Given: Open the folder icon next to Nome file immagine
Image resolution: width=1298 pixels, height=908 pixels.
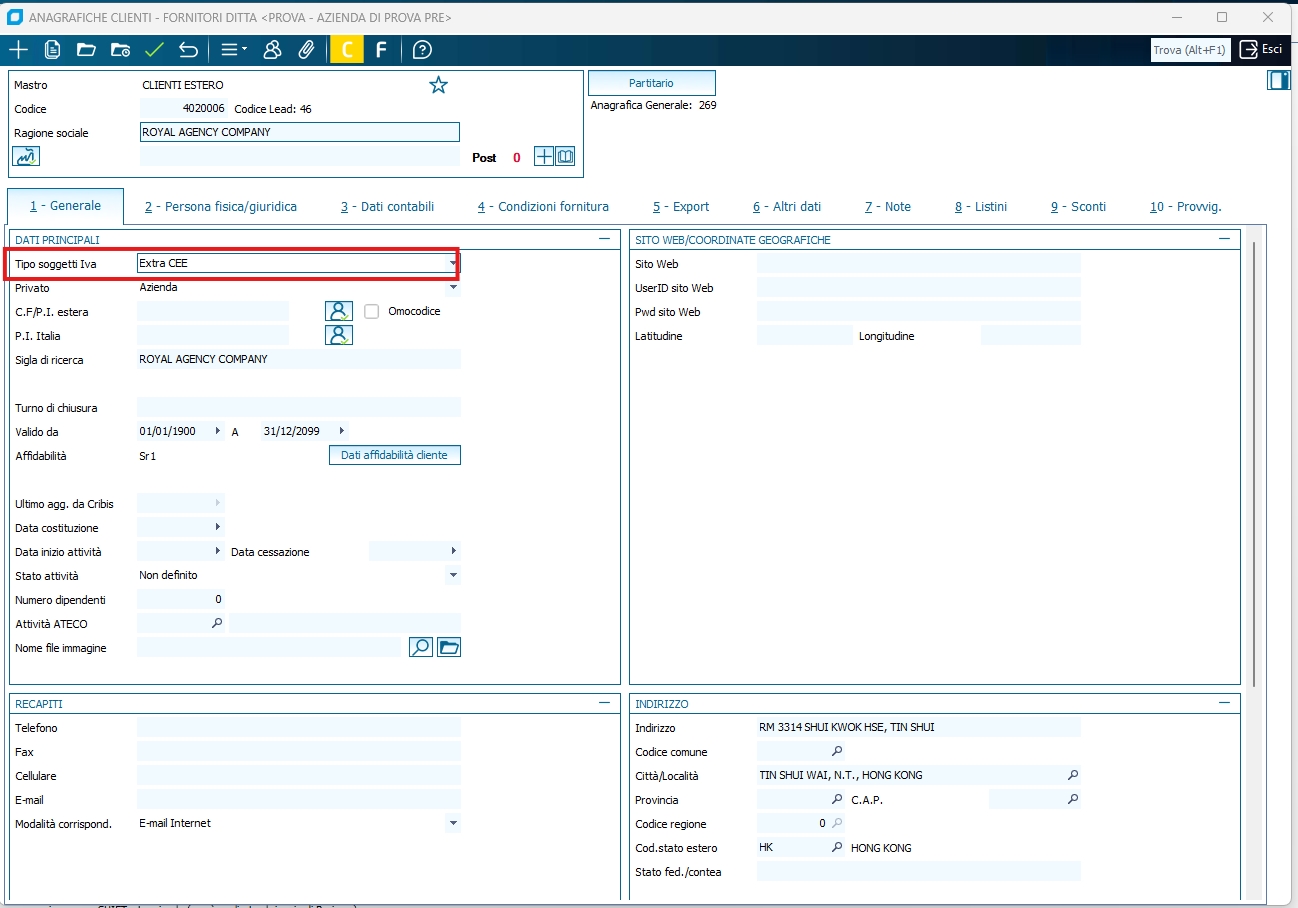Looking at the screenshot, I should pyautogui.click(x=449, y=648).
